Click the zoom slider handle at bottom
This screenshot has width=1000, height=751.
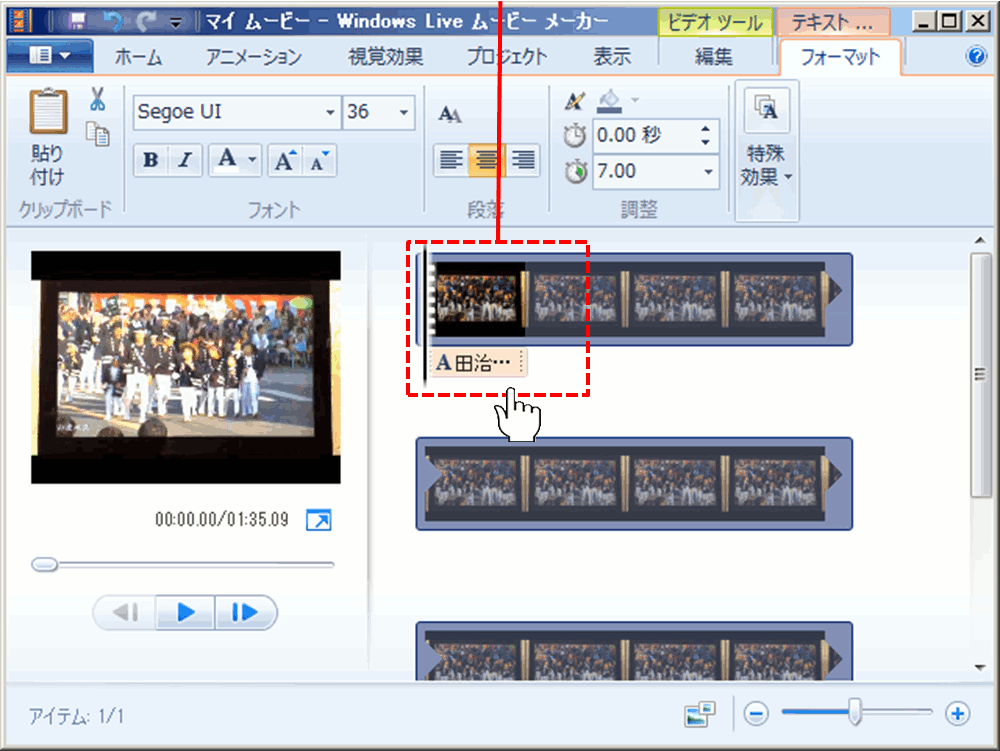click(x=855, y=712)
